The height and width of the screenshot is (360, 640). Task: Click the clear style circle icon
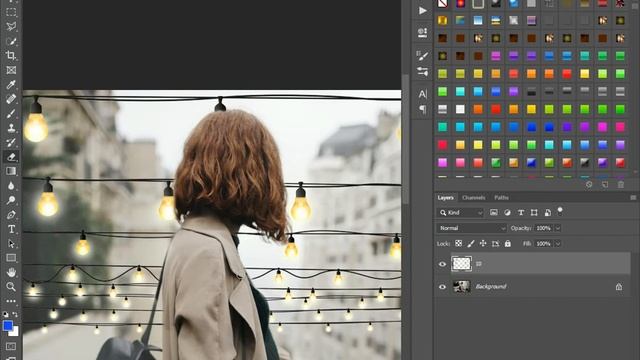(589, 185)
